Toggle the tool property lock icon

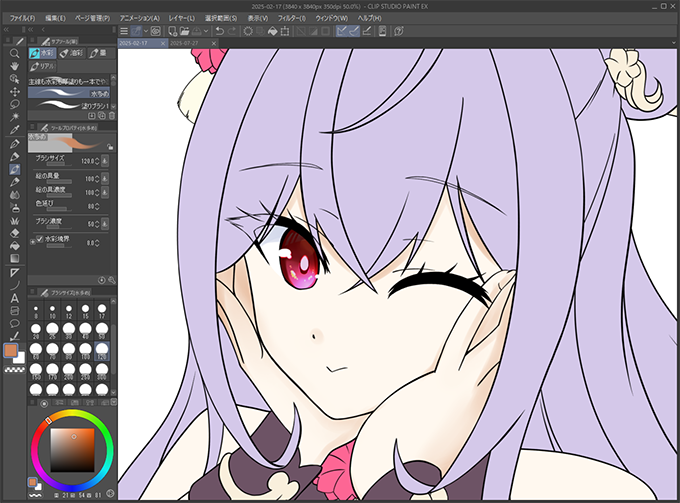tap(110, 147)
